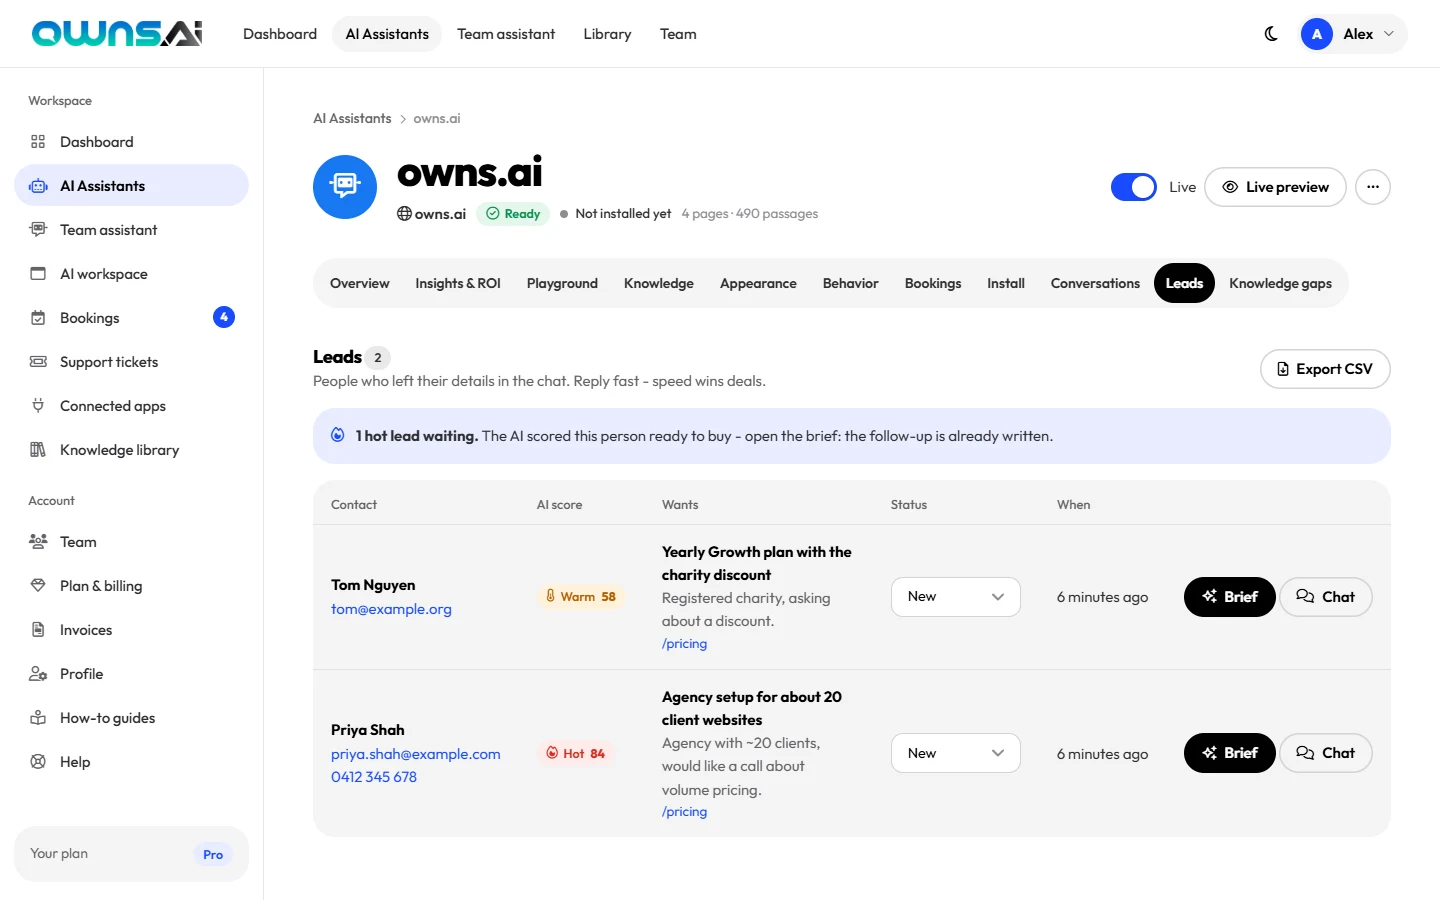
Task: Toggle dark mode with the moon icon
Action: (1271, 34)
